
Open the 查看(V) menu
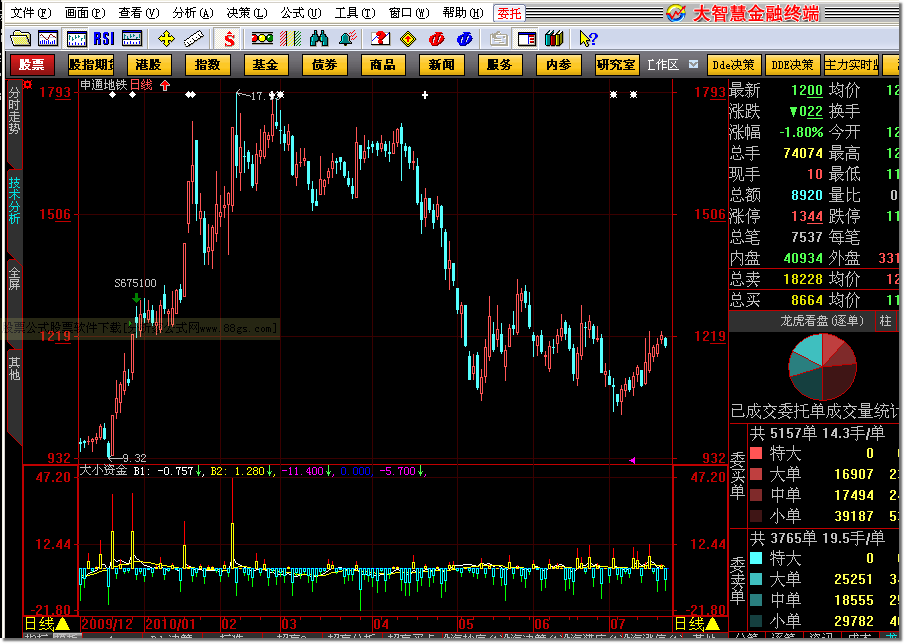(x=139, y=13)
